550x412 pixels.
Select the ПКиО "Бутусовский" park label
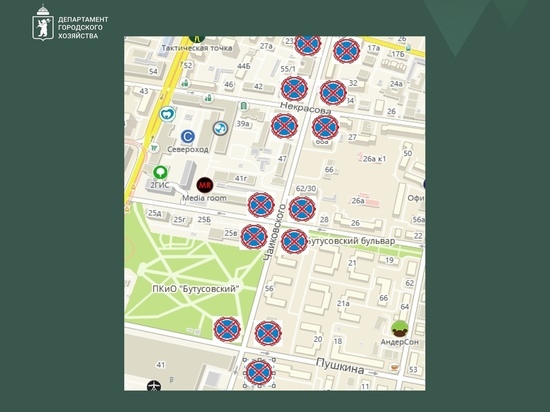[196, 289]
